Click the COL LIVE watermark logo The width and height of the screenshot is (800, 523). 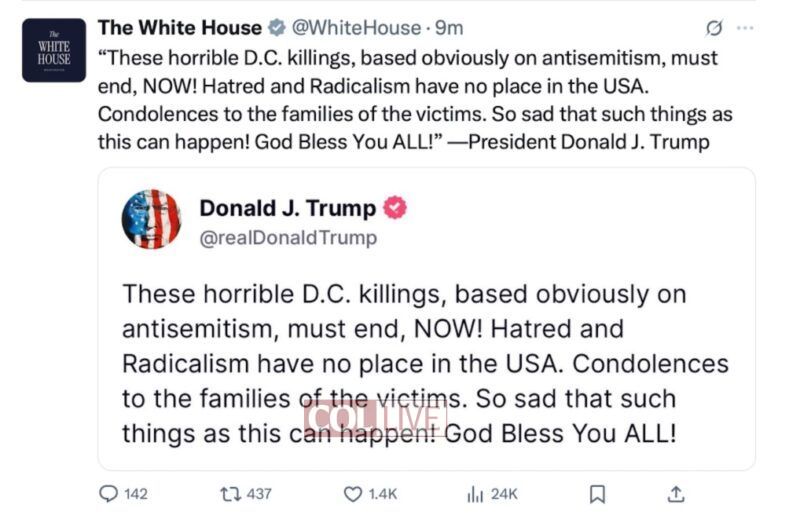tap(376, 416)
